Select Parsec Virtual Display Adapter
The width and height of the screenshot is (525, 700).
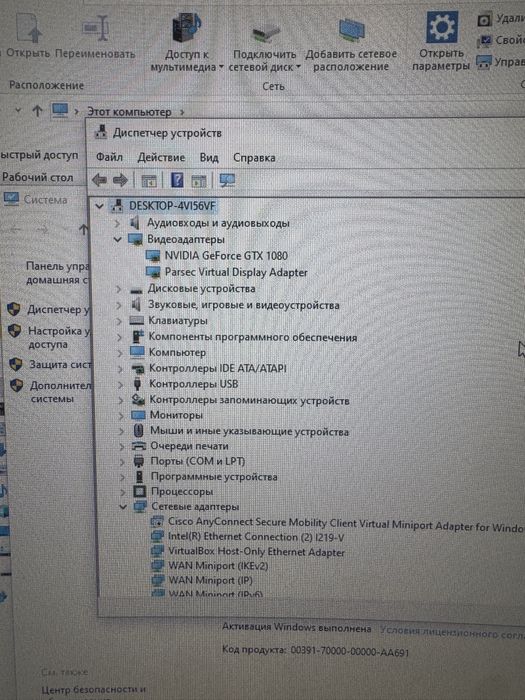coord(236,272)
